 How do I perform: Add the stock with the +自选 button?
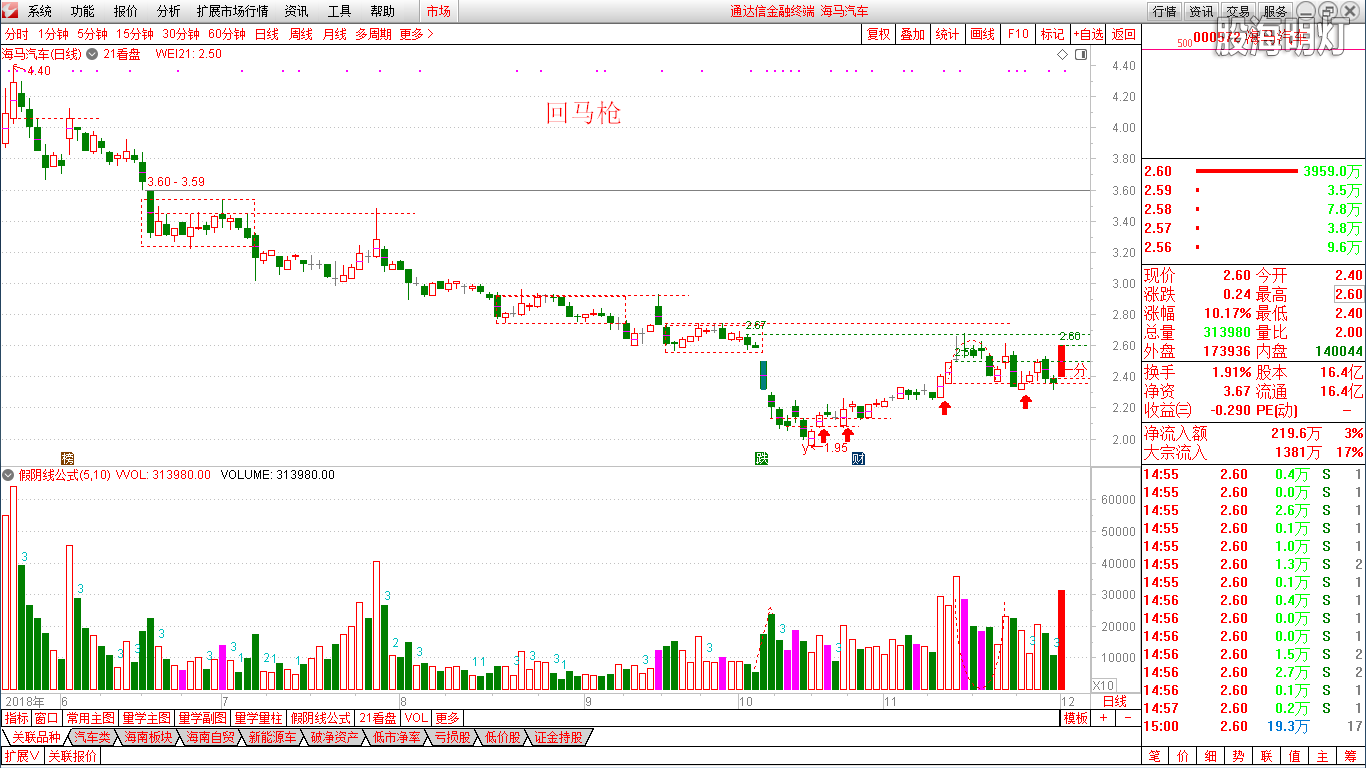[1088, 34]
